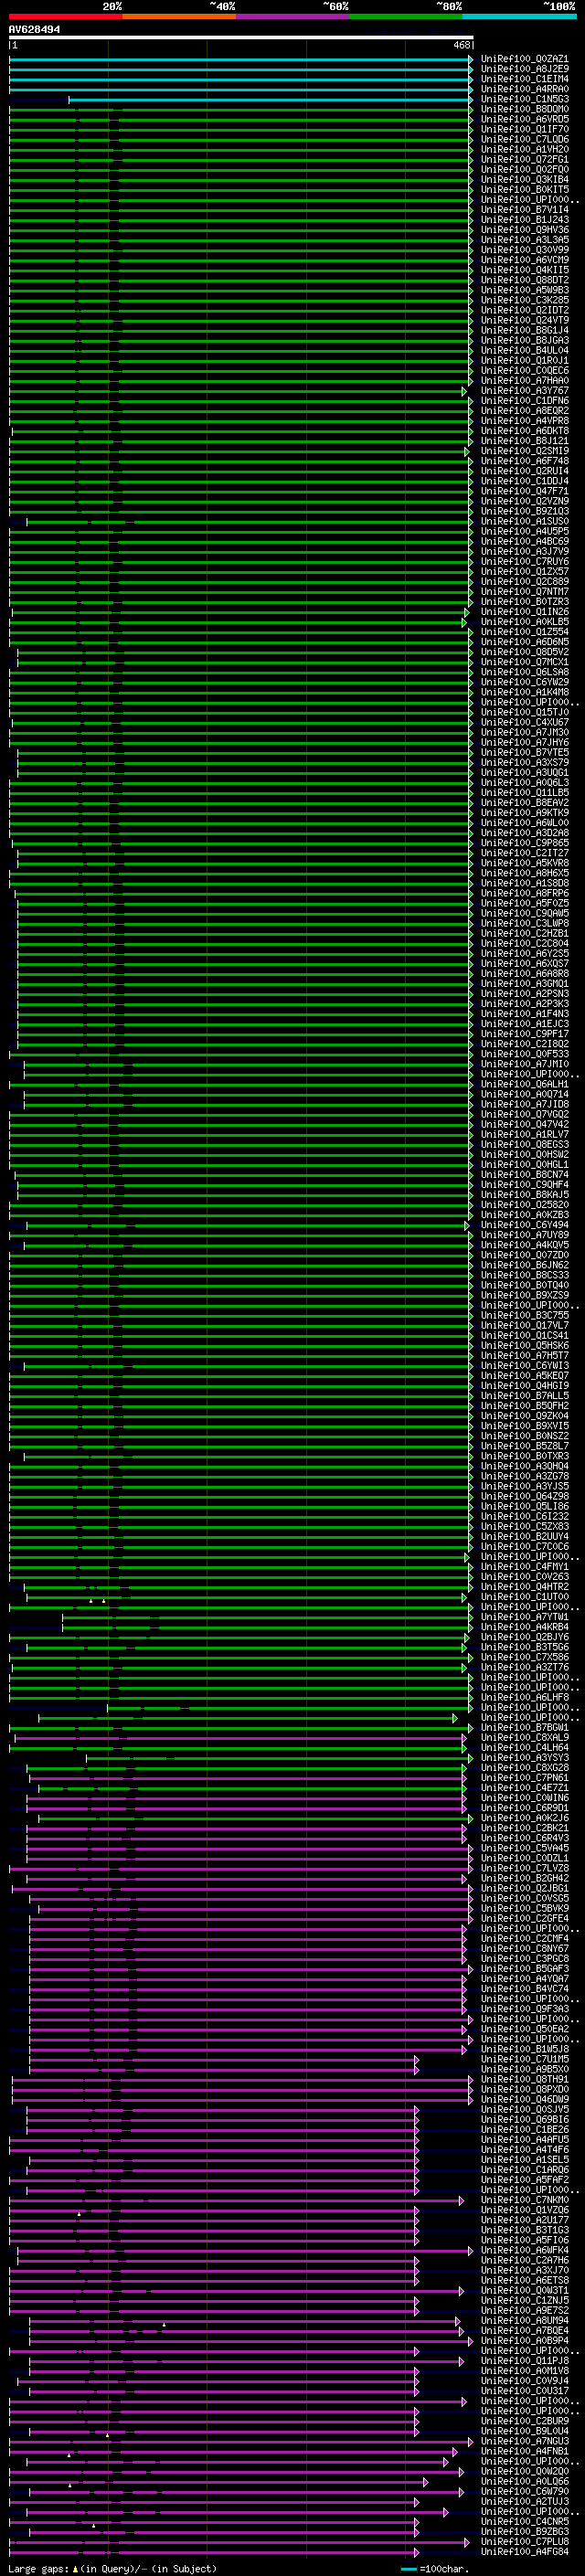Click the purple ~60% legend segment

[293, 16]
